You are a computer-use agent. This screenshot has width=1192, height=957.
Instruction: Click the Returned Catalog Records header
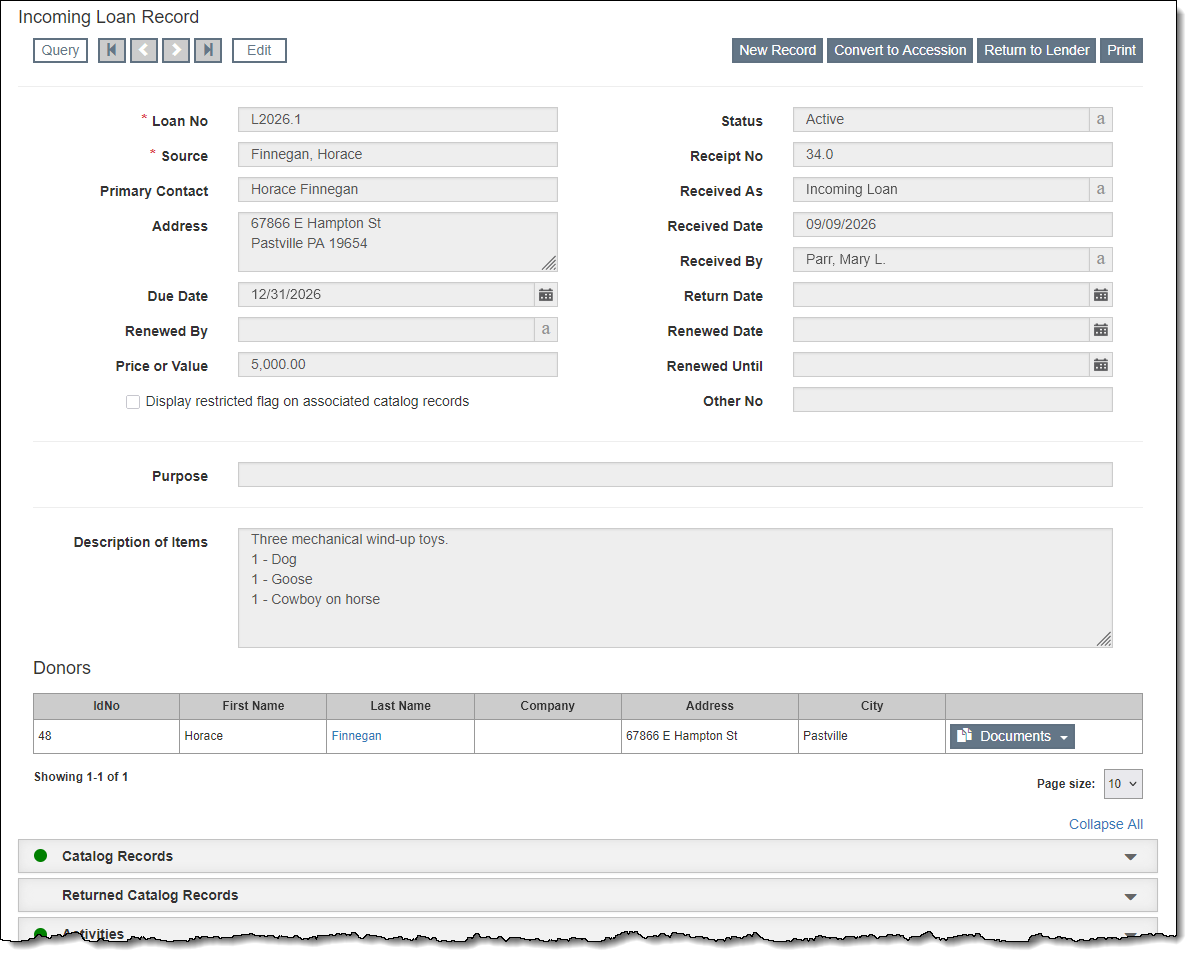(588, 895)
